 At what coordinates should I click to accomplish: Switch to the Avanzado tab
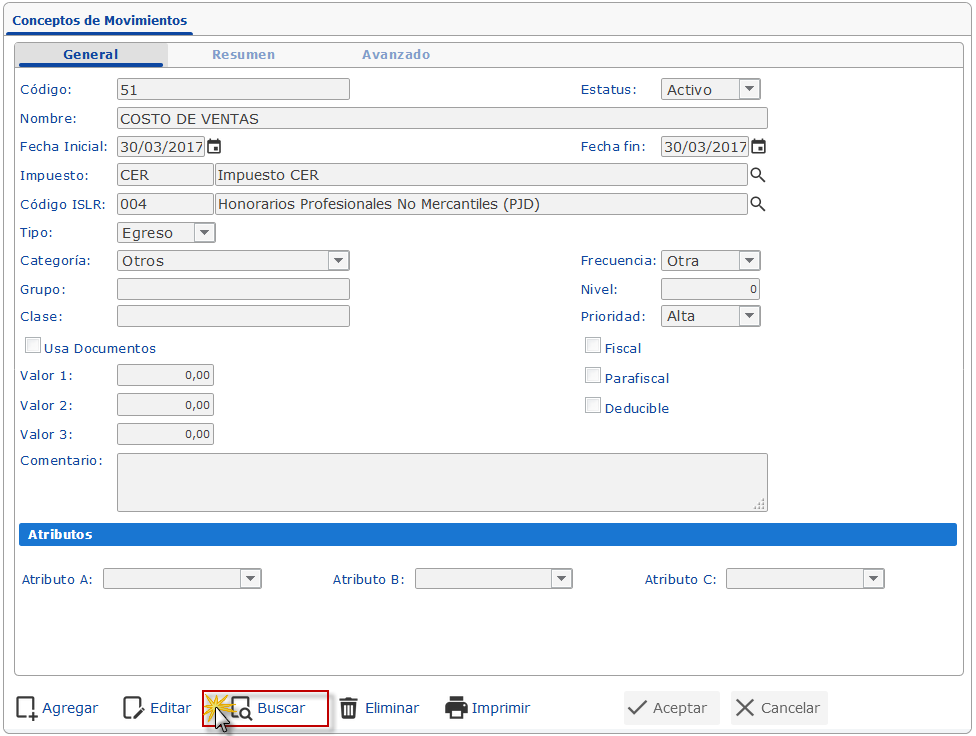click(396, 55)
